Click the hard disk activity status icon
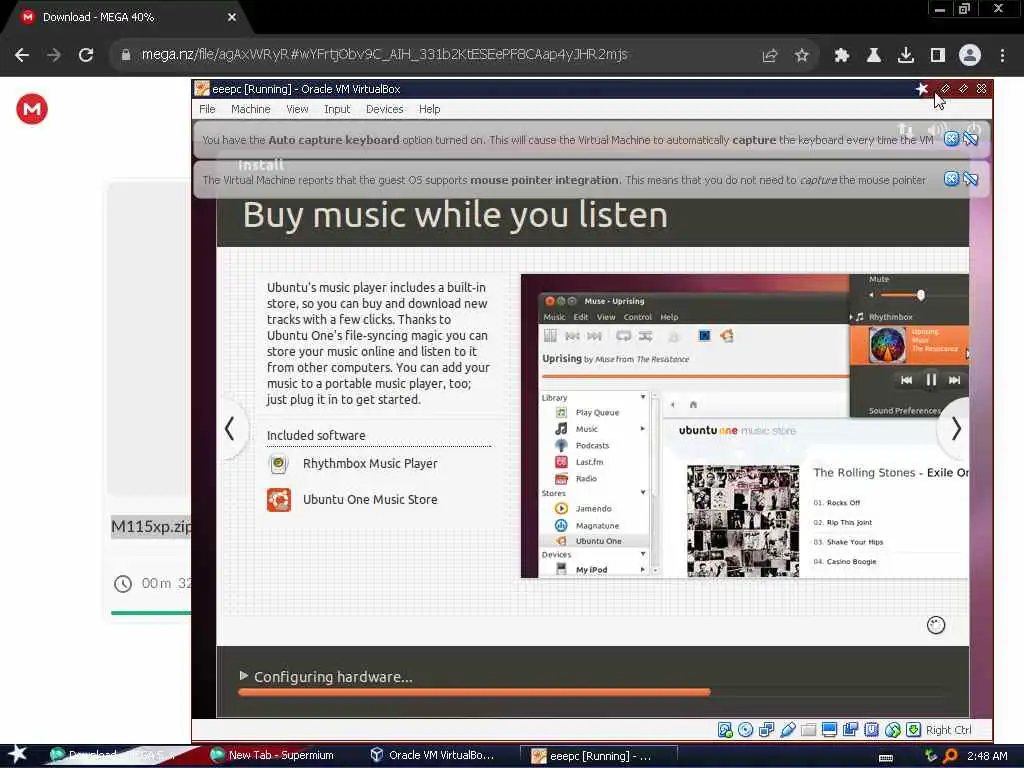The width and height of the screenshot is (1024, 768). [725, 730]
